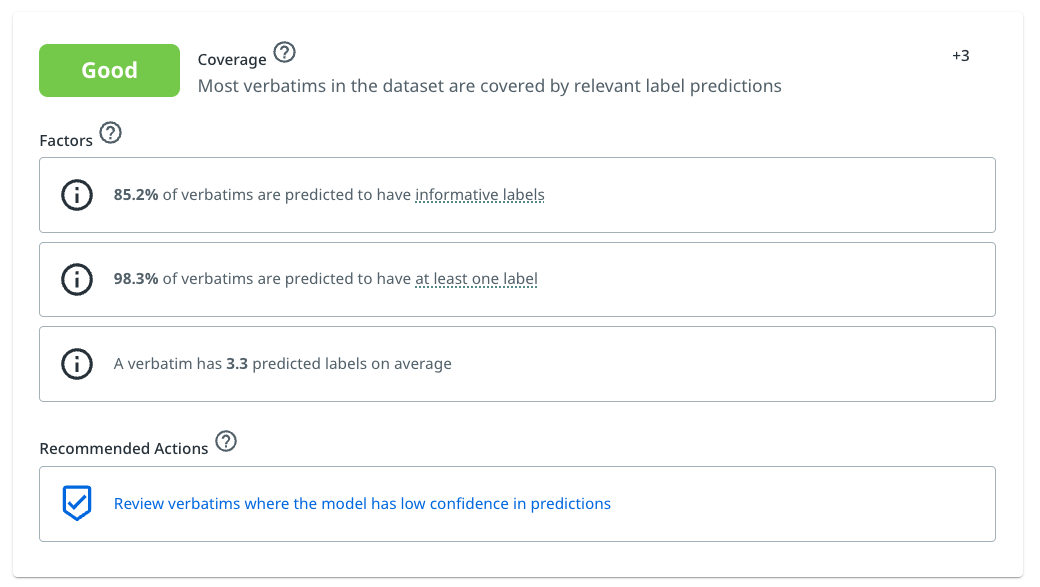Click the phrase 'predicted labels on average'

pos(352,364)
